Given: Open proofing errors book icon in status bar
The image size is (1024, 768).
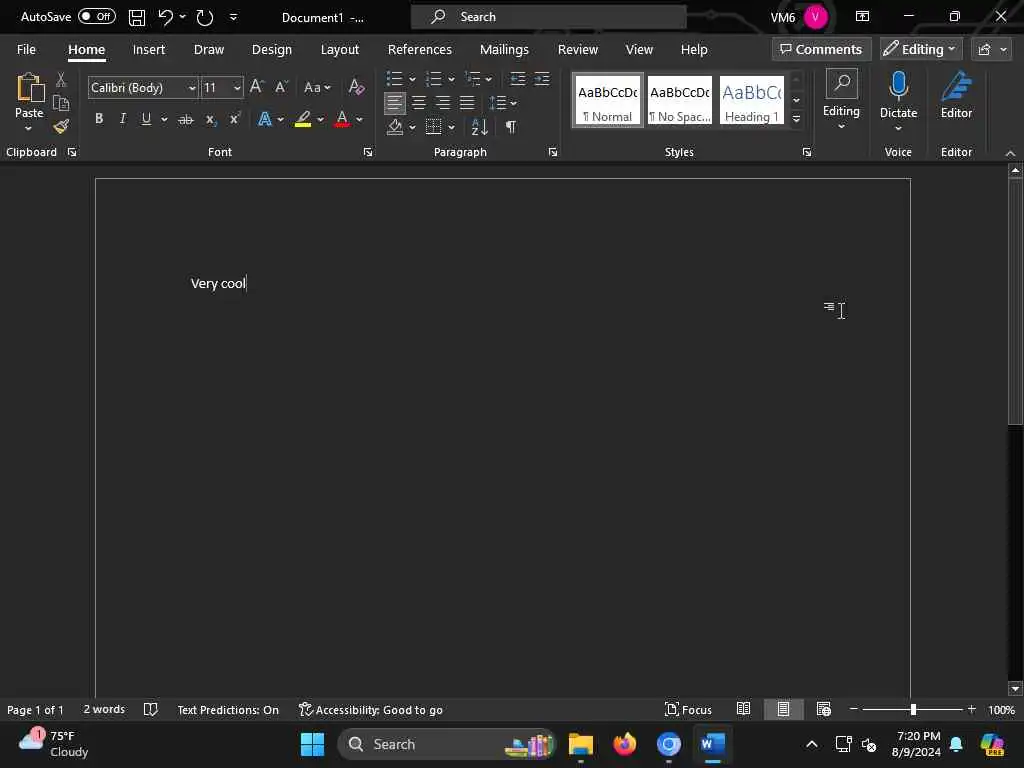Looking at the screenshot, I should (151, 710).
